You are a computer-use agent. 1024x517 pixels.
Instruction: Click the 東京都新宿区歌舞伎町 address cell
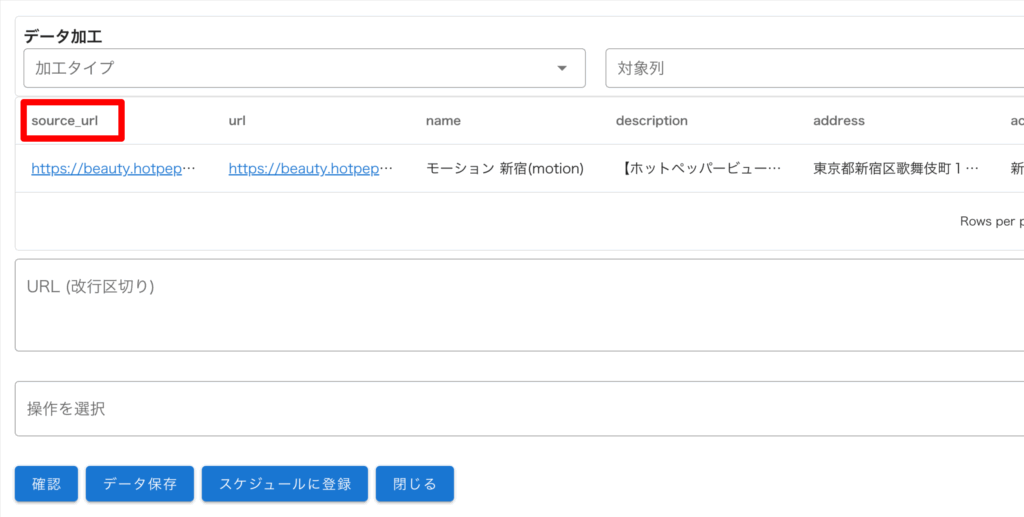tap(895, 169)
